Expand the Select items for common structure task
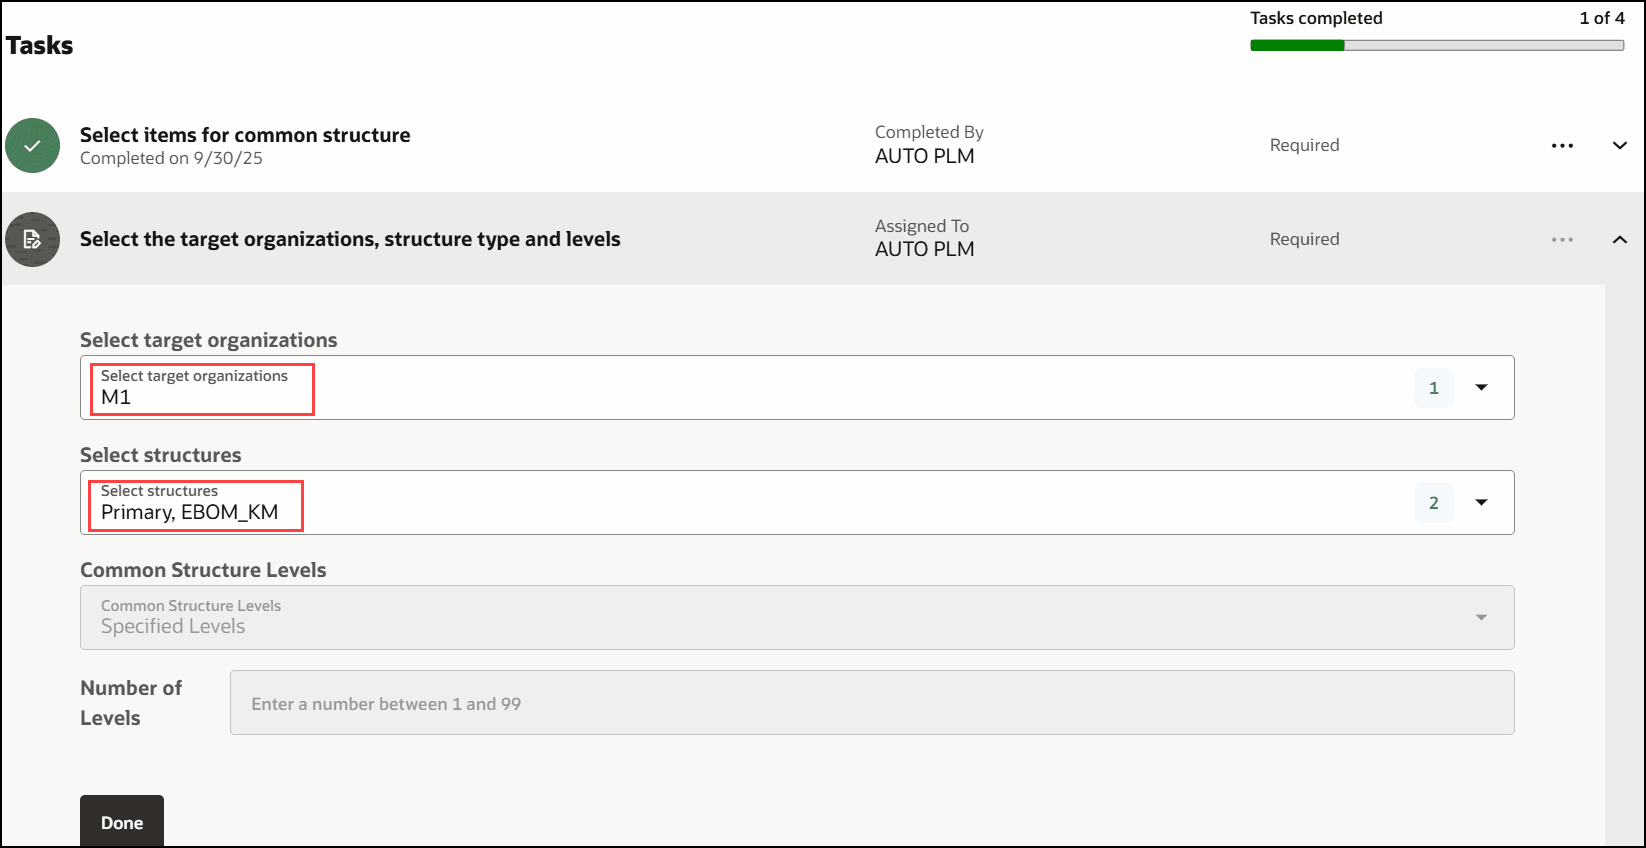This screenshot has height=848, width=1646. coord(1620,145)
